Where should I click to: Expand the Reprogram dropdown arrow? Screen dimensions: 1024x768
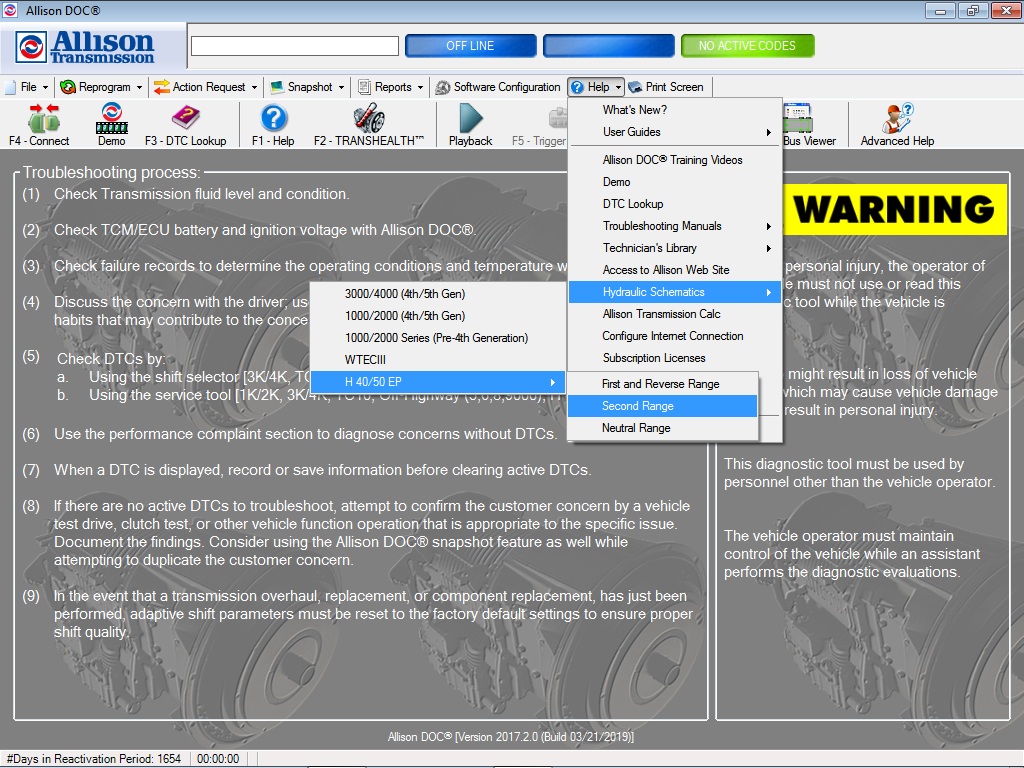click(139, 88)
